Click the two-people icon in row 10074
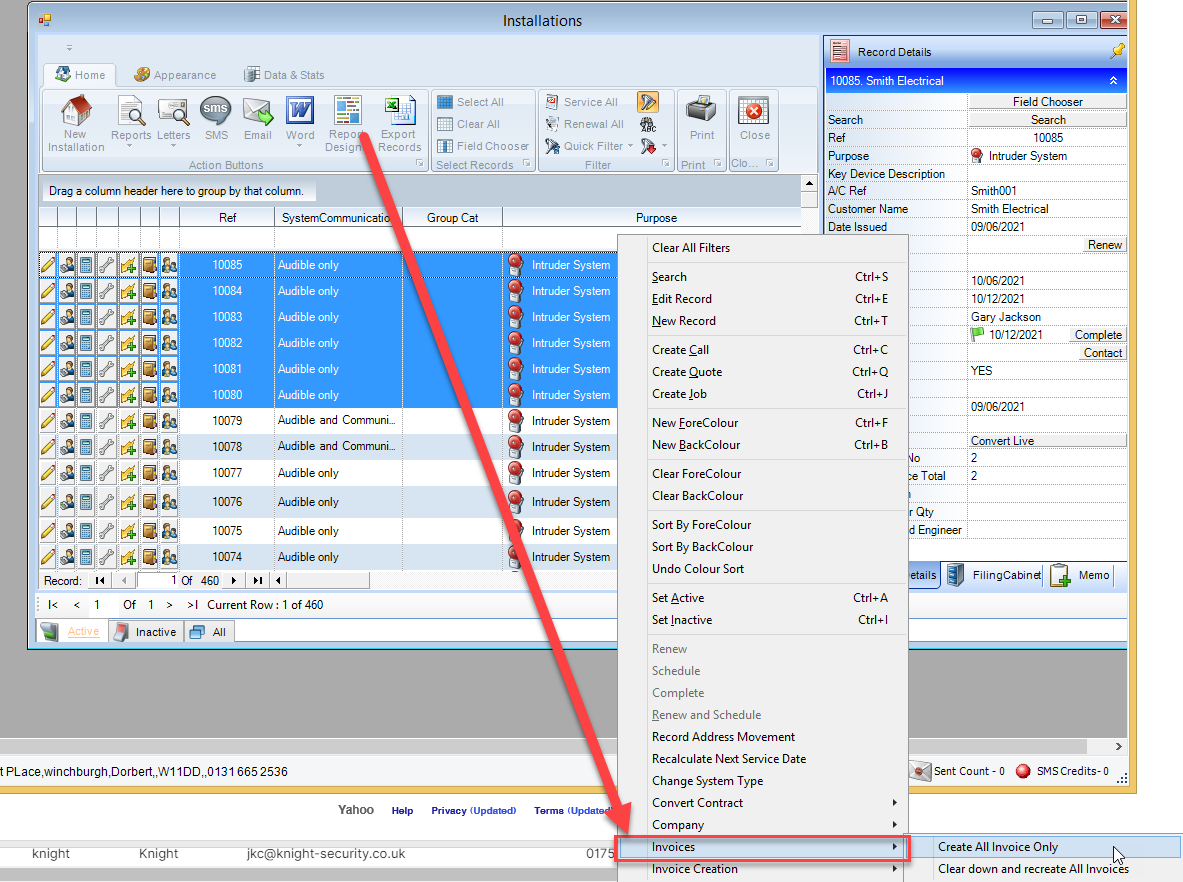 (169, 557)
